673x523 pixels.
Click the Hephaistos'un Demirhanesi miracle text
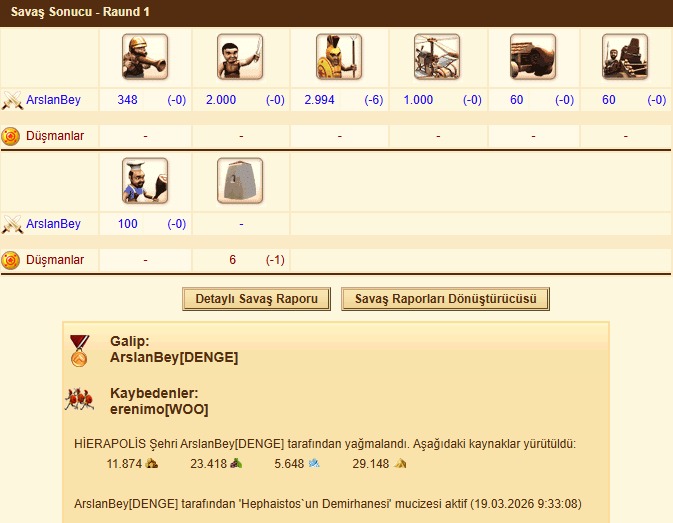[x=328, y=503]
